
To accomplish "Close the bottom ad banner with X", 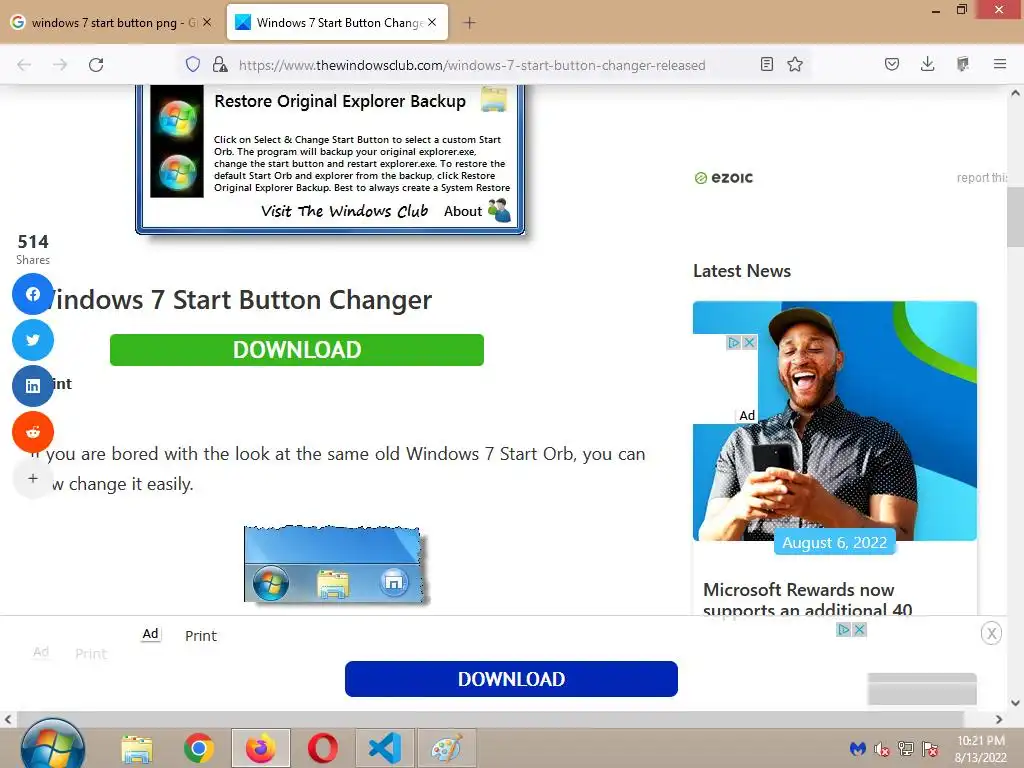I will coord(991,633).
